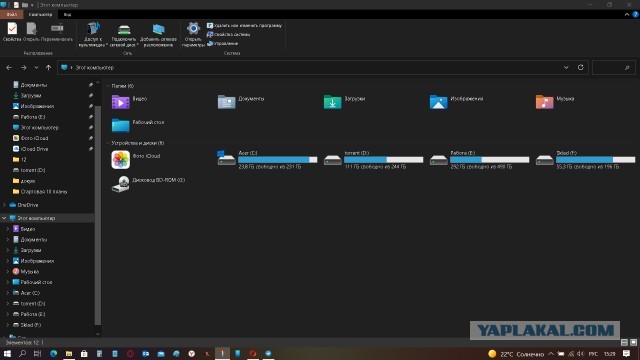Click Добавить сетевое расположение icon
The image size is (640, 360).
click(158, 29)
